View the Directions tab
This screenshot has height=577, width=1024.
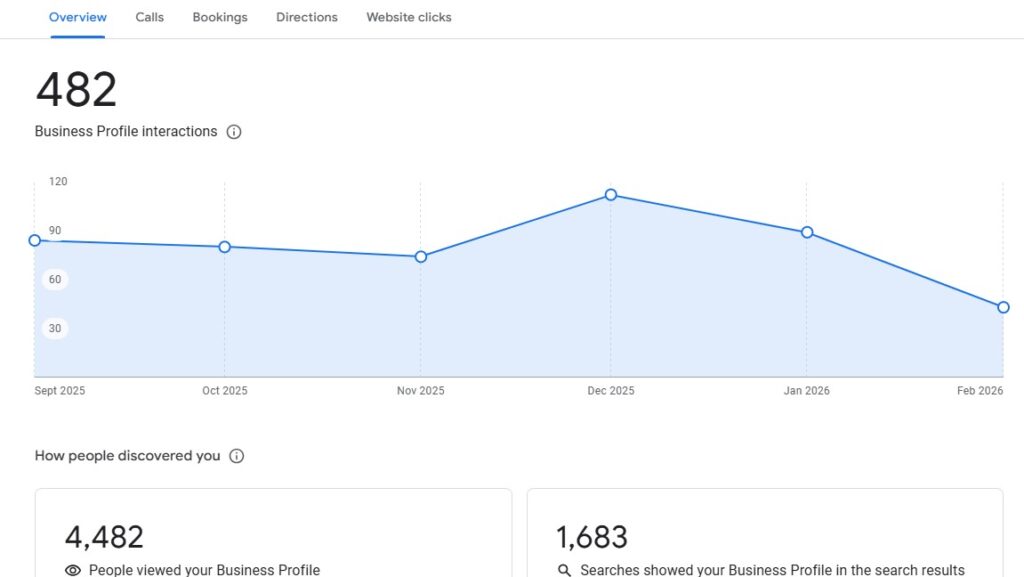tap(306, 17)
